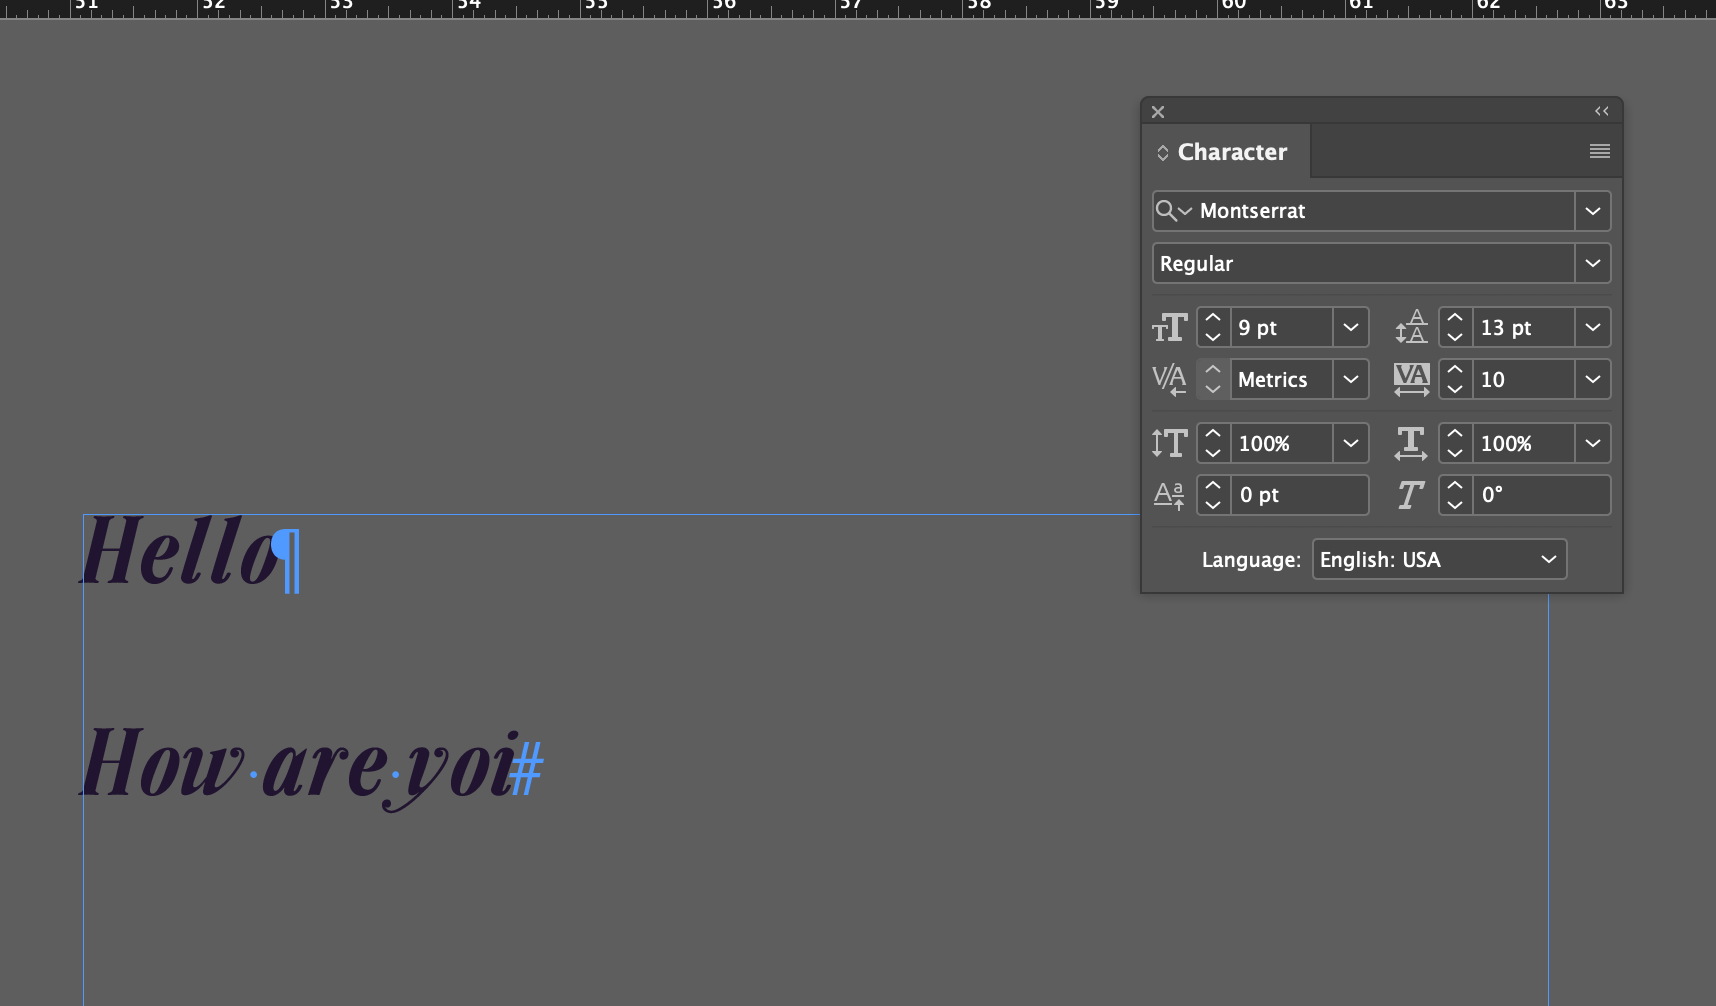
Task: Open the Montserrat font family dropdown
Action: [x=1592, y=211]
